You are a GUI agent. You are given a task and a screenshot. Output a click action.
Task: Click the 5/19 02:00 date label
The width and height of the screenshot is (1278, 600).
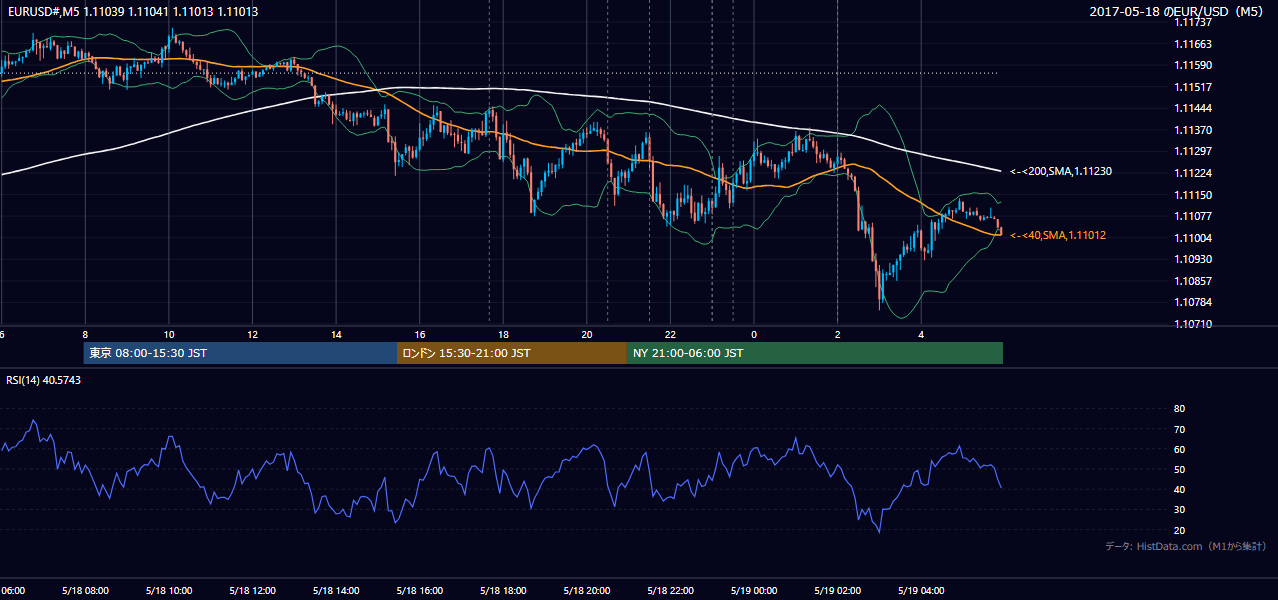(x=838, y=590)
